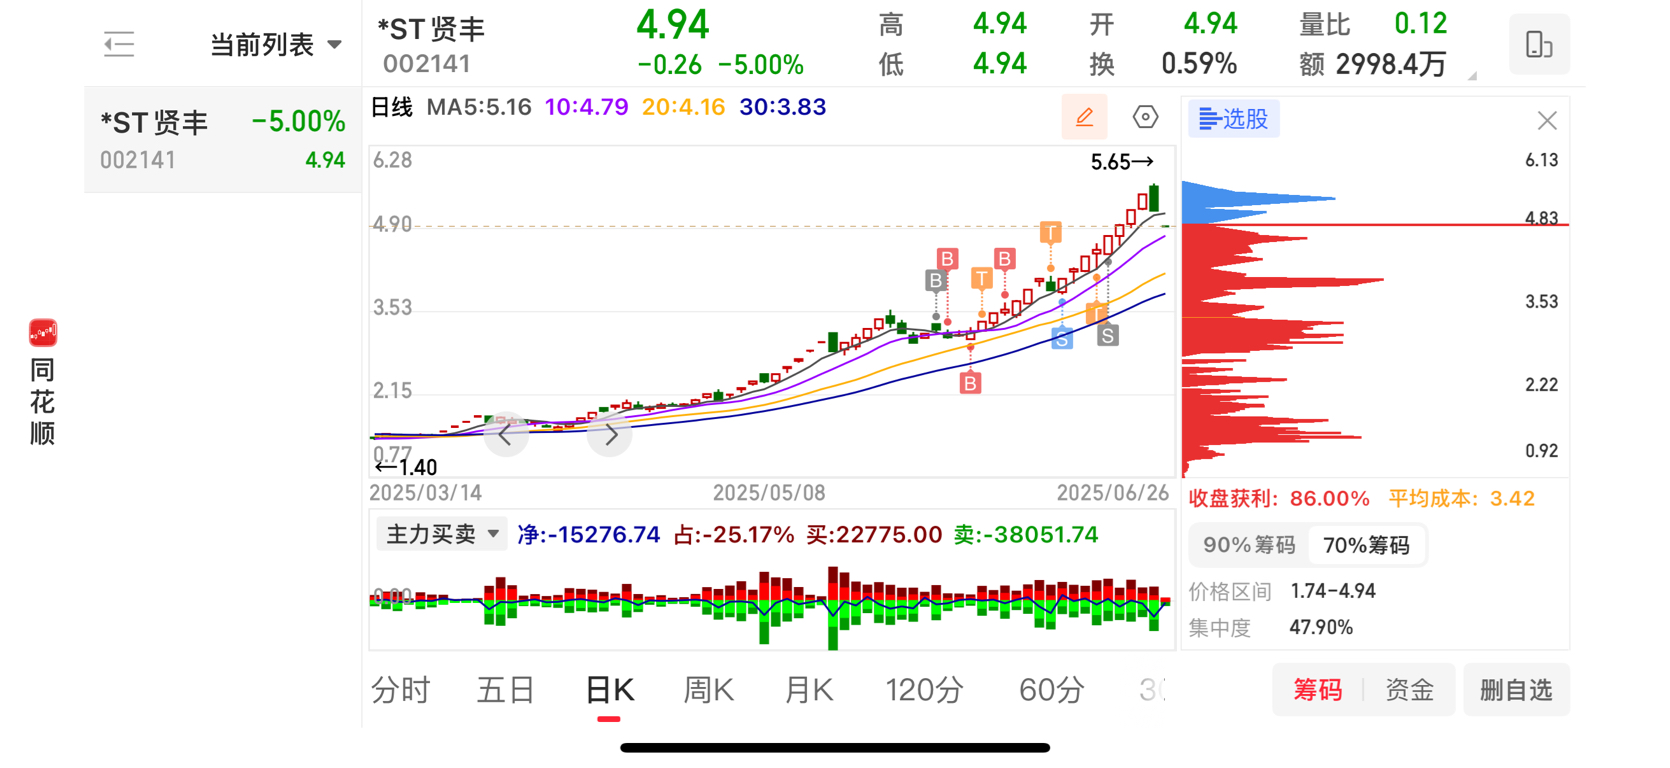Close the chip distribution panel
This screenshot has width=1670, height=768.
point(1547,121)
